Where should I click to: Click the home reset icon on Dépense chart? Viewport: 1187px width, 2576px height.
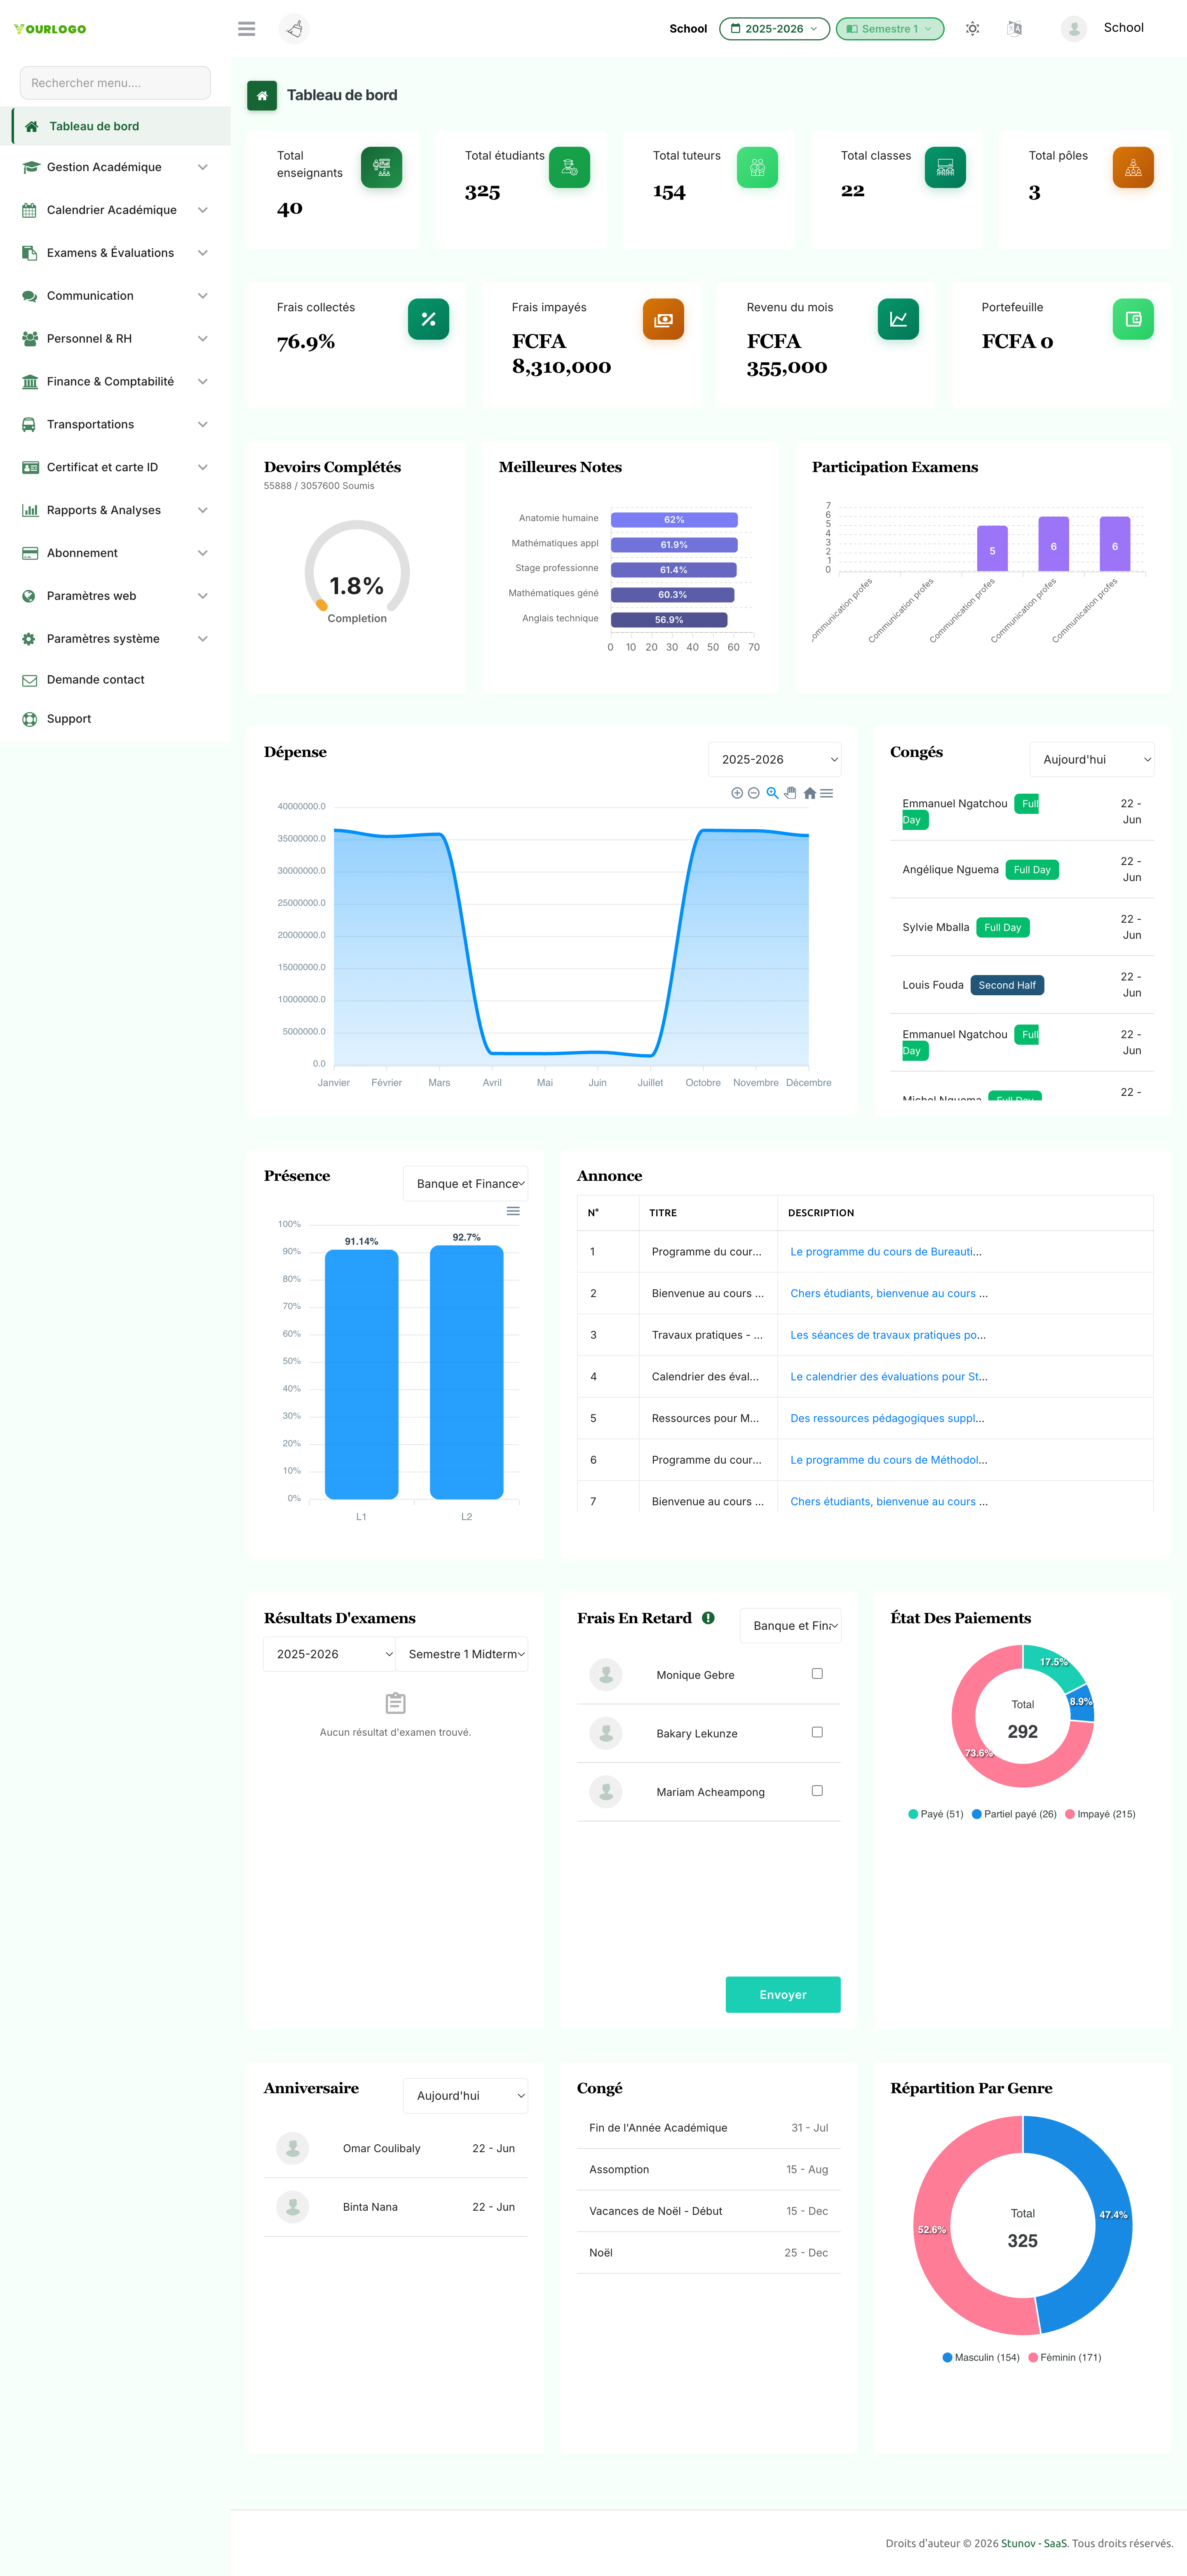point(809,793)
